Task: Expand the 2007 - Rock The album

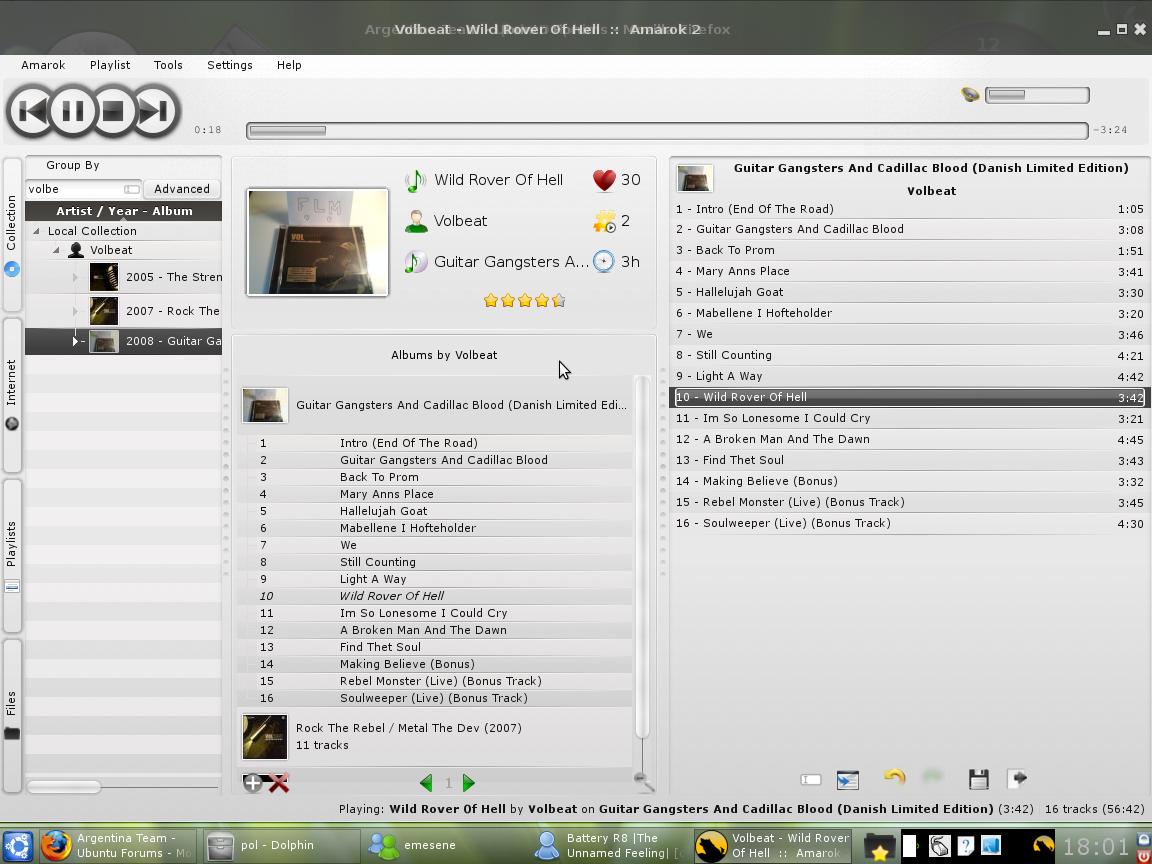Action: coord(75,311)
